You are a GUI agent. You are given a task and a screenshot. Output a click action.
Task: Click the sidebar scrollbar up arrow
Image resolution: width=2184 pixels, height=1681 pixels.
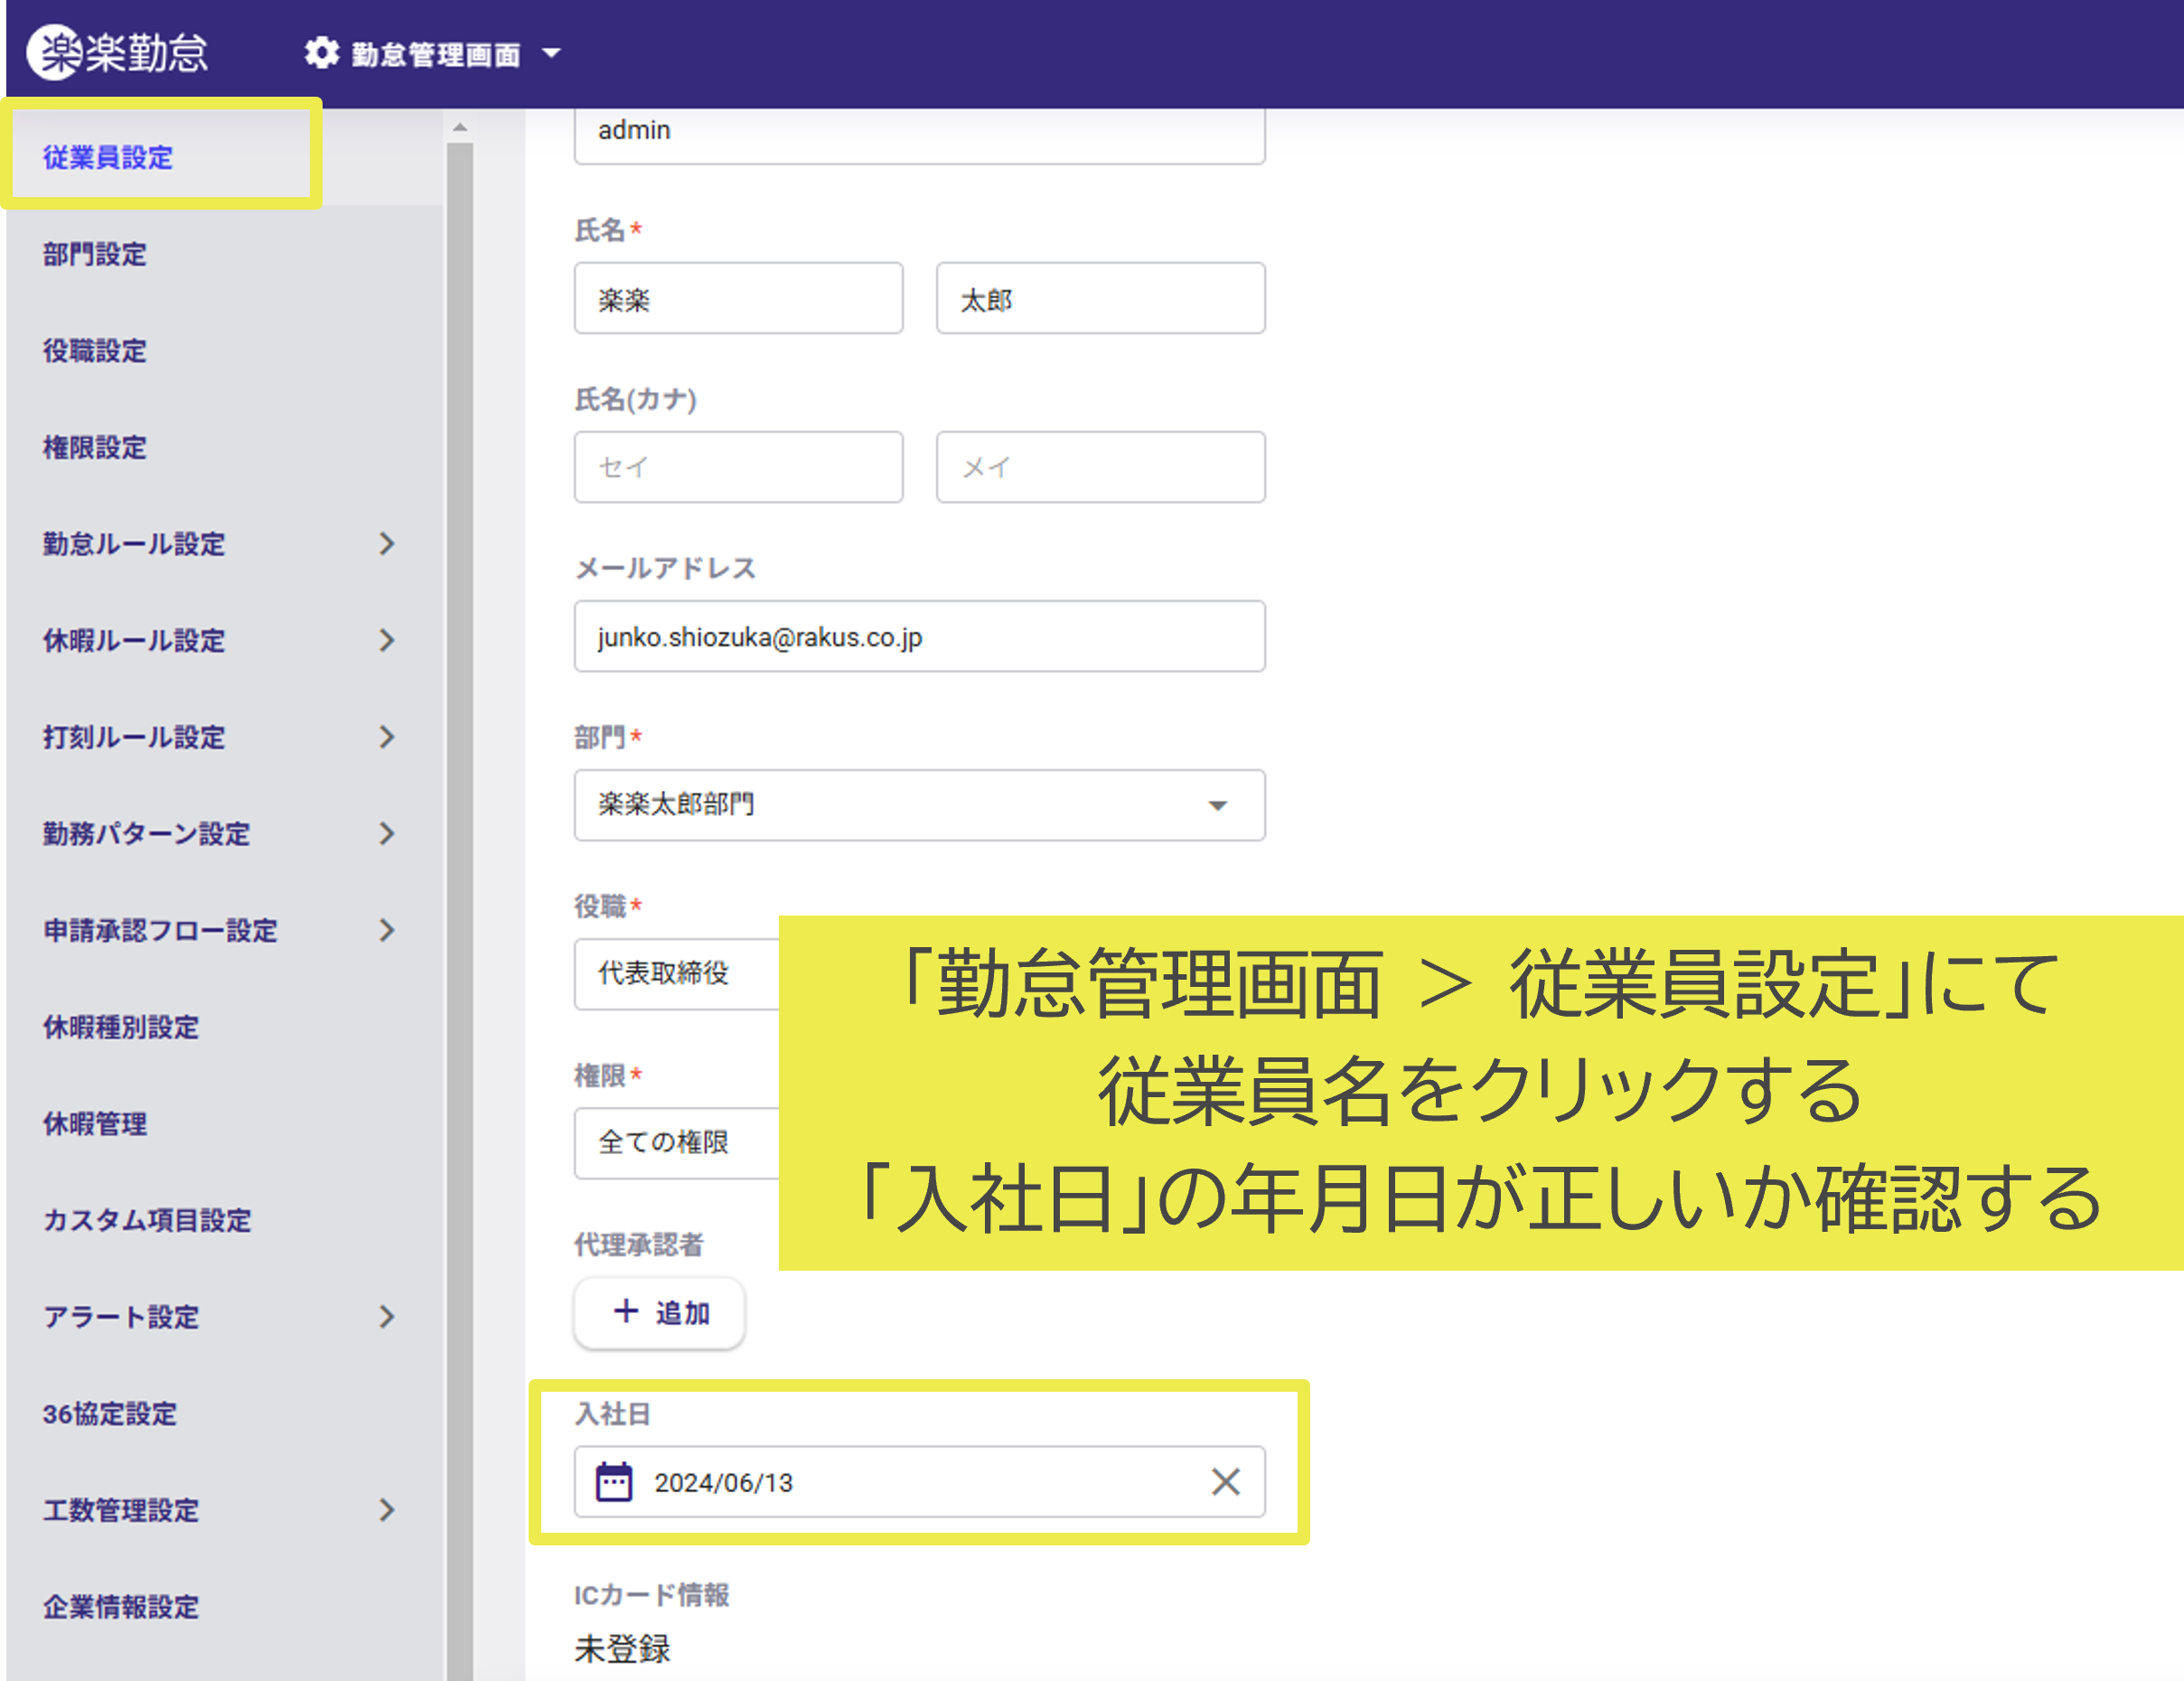(x=460, y=128)
